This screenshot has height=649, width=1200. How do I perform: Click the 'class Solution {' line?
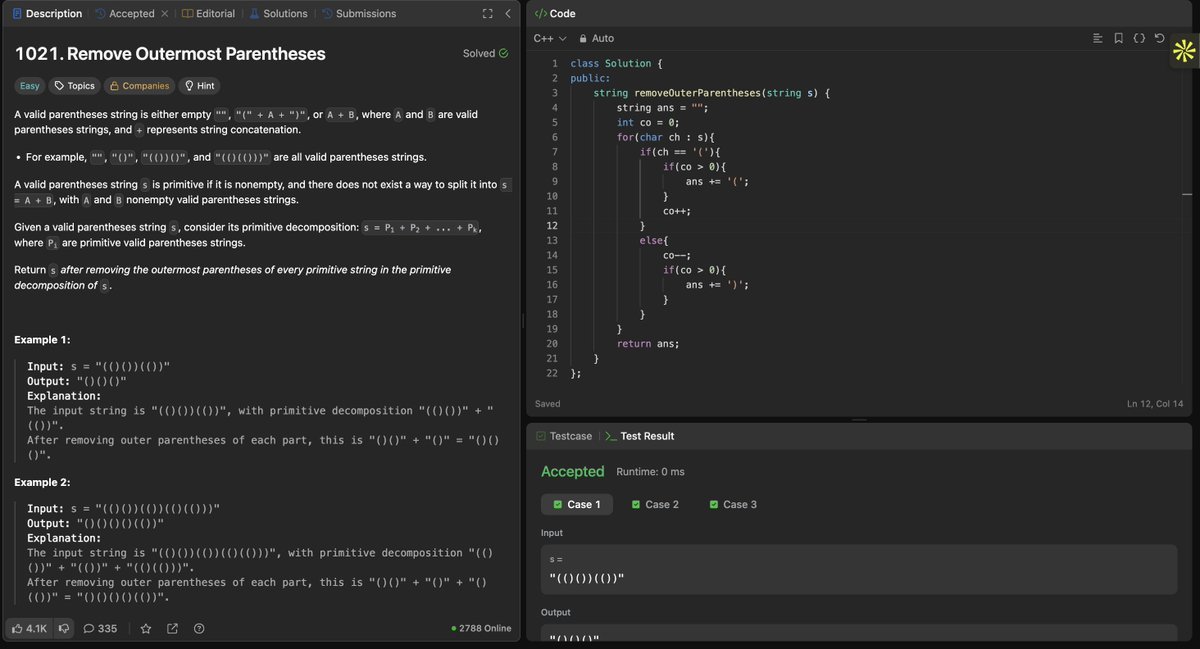617,64
